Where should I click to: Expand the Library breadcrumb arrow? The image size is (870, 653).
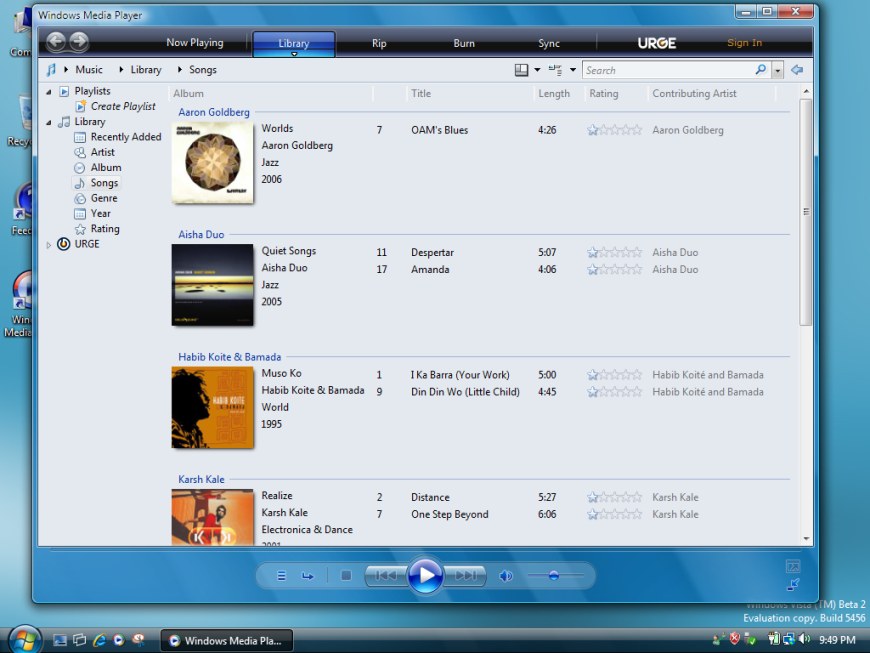coord(121,70)
